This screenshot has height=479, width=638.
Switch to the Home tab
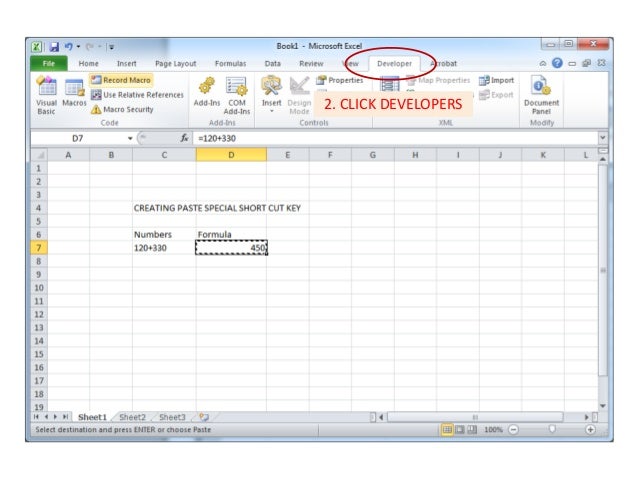click(88, 63)
